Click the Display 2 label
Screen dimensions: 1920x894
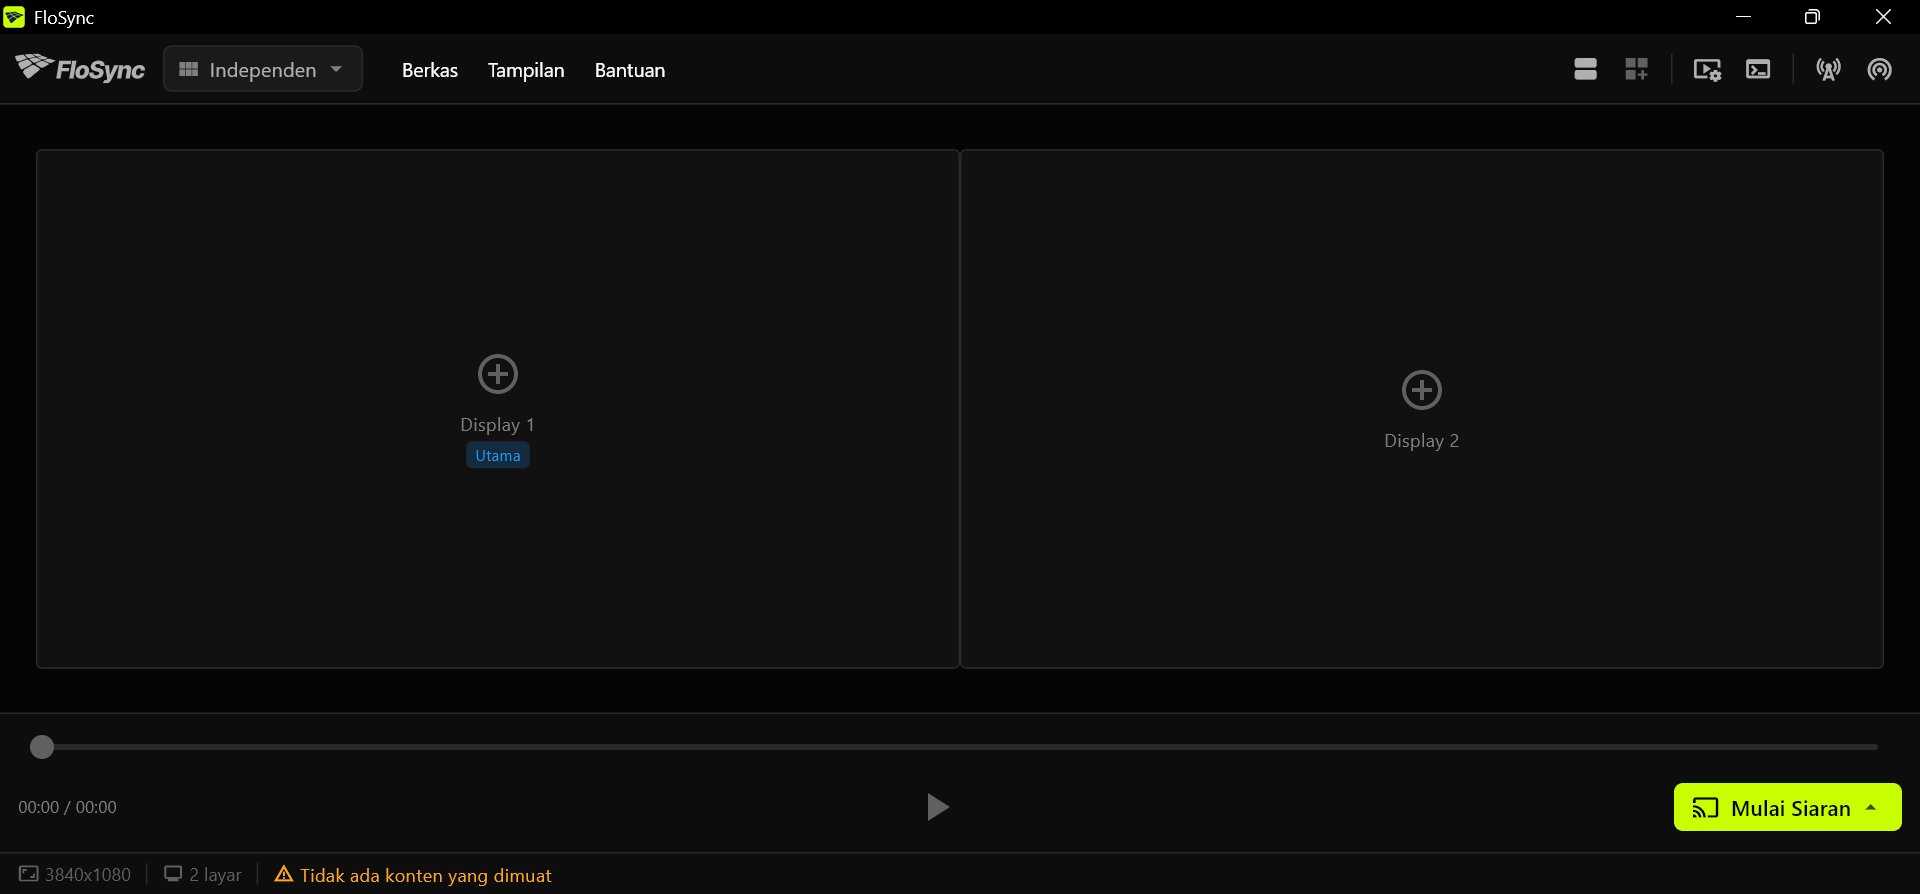1422,441
